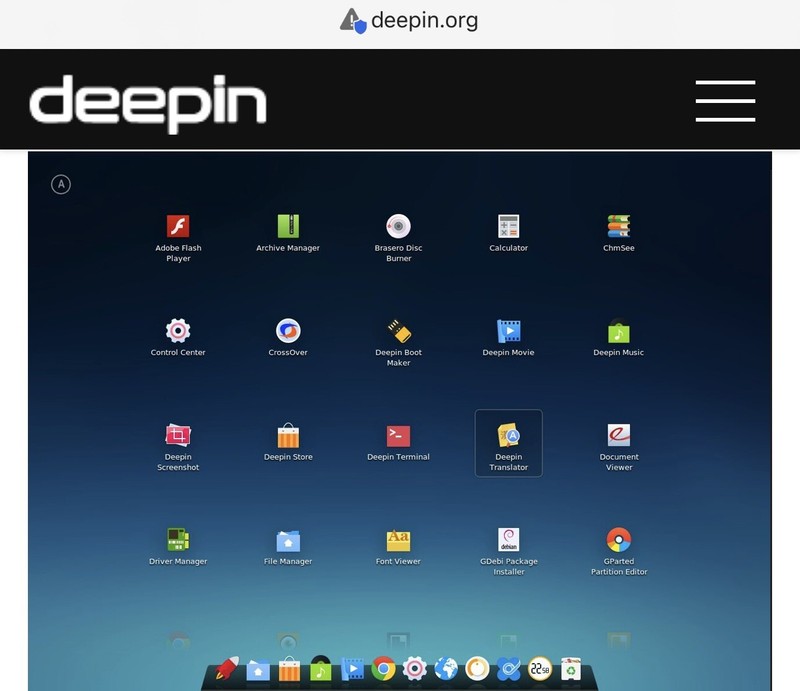Click the shopping bag store icon in dock
Image resolution: width=800 pixels, height=691 pixels.
[x=289, y=669]
